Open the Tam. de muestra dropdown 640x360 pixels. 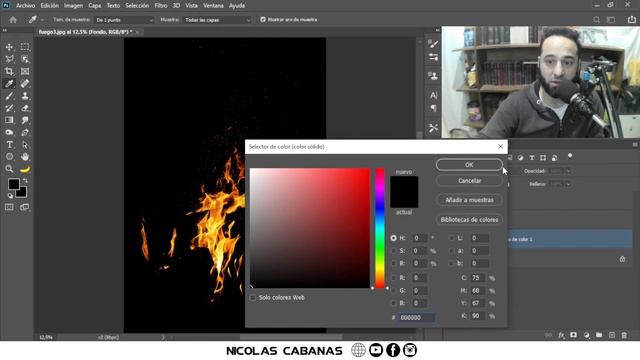pyautogui.click(x=124, y=20)
